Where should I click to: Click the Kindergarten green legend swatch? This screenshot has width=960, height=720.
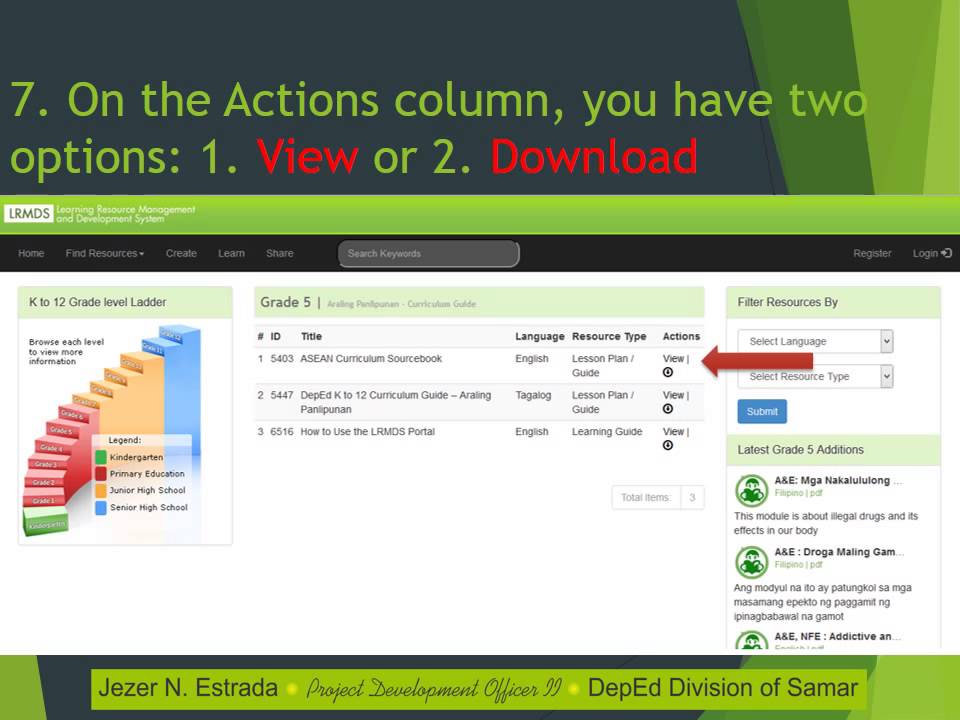coord(101,457)
